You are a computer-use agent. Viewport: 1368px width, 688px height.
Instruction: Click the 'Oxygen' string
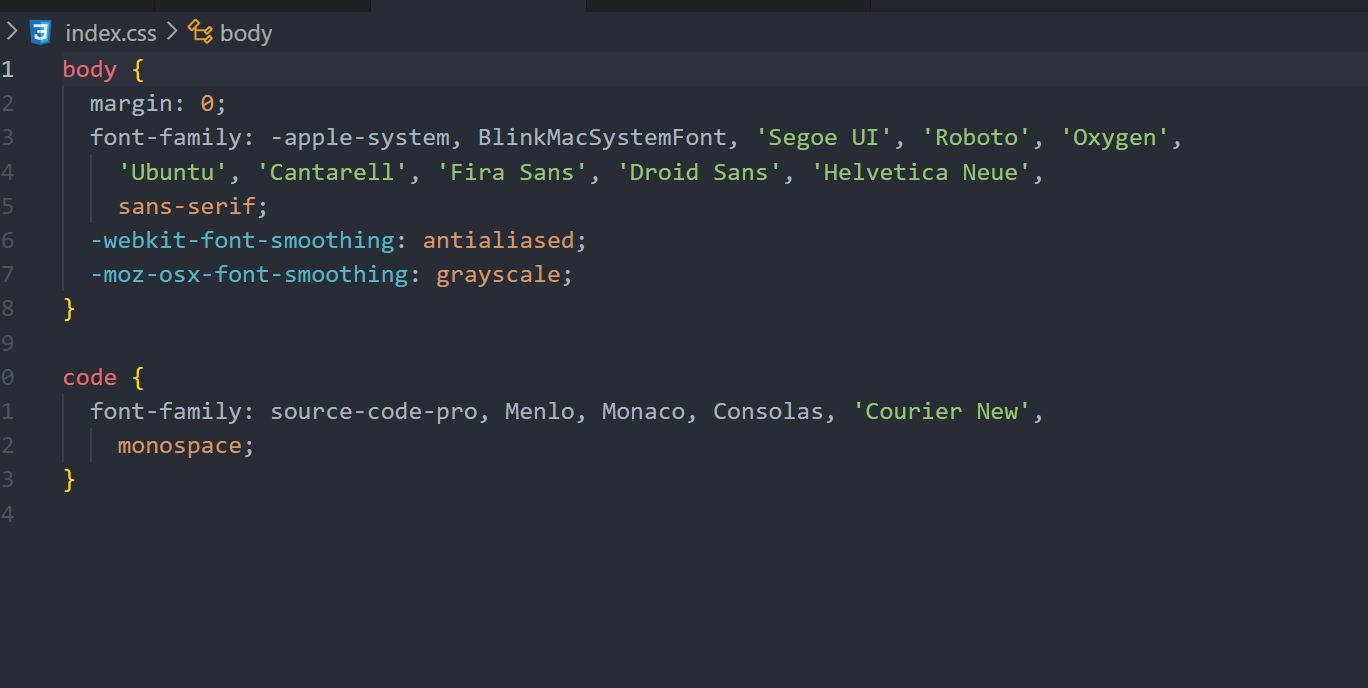[1114, 137]
